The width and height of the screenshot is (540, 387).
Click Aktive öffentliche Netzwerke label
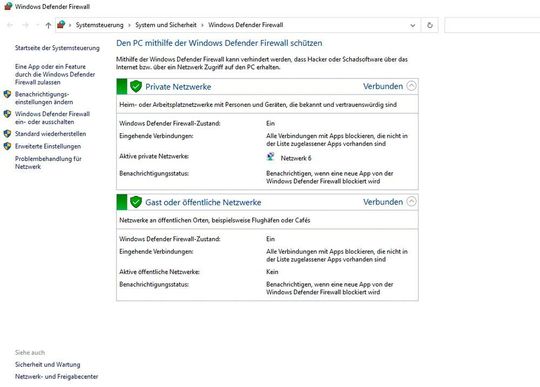(159, 272)
